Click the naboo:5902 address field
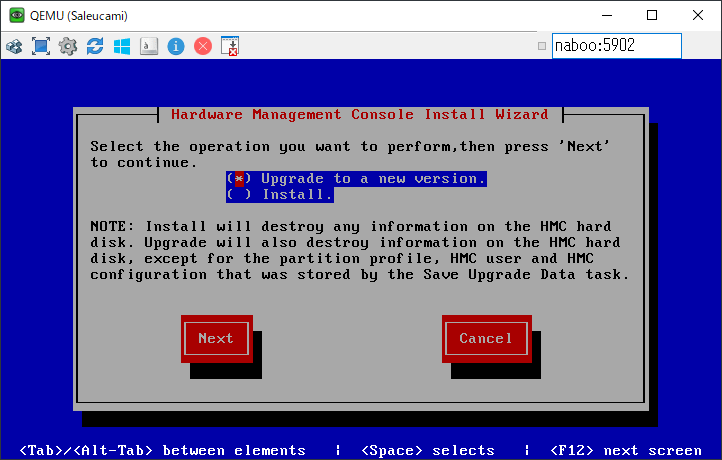The width and height of the screenshot is (722, 460). click(617, 46)
